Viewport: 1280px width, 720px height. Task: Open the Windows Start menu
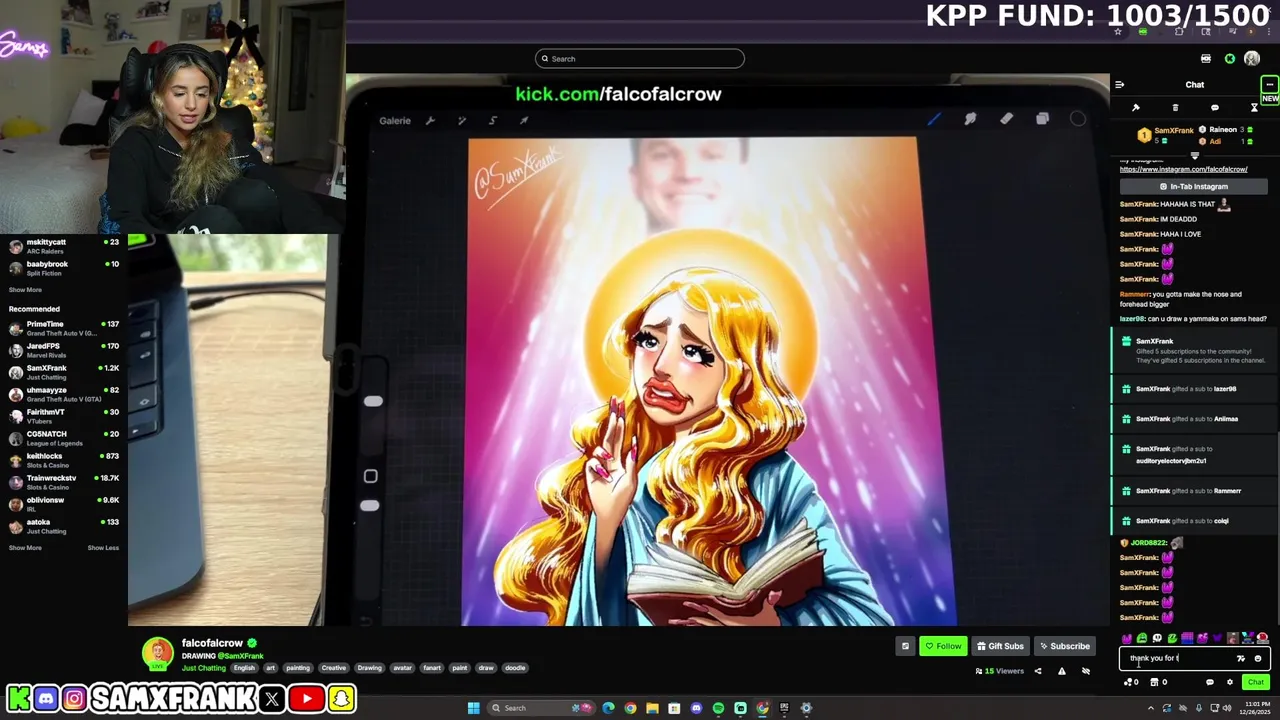[x=474, y=708]
